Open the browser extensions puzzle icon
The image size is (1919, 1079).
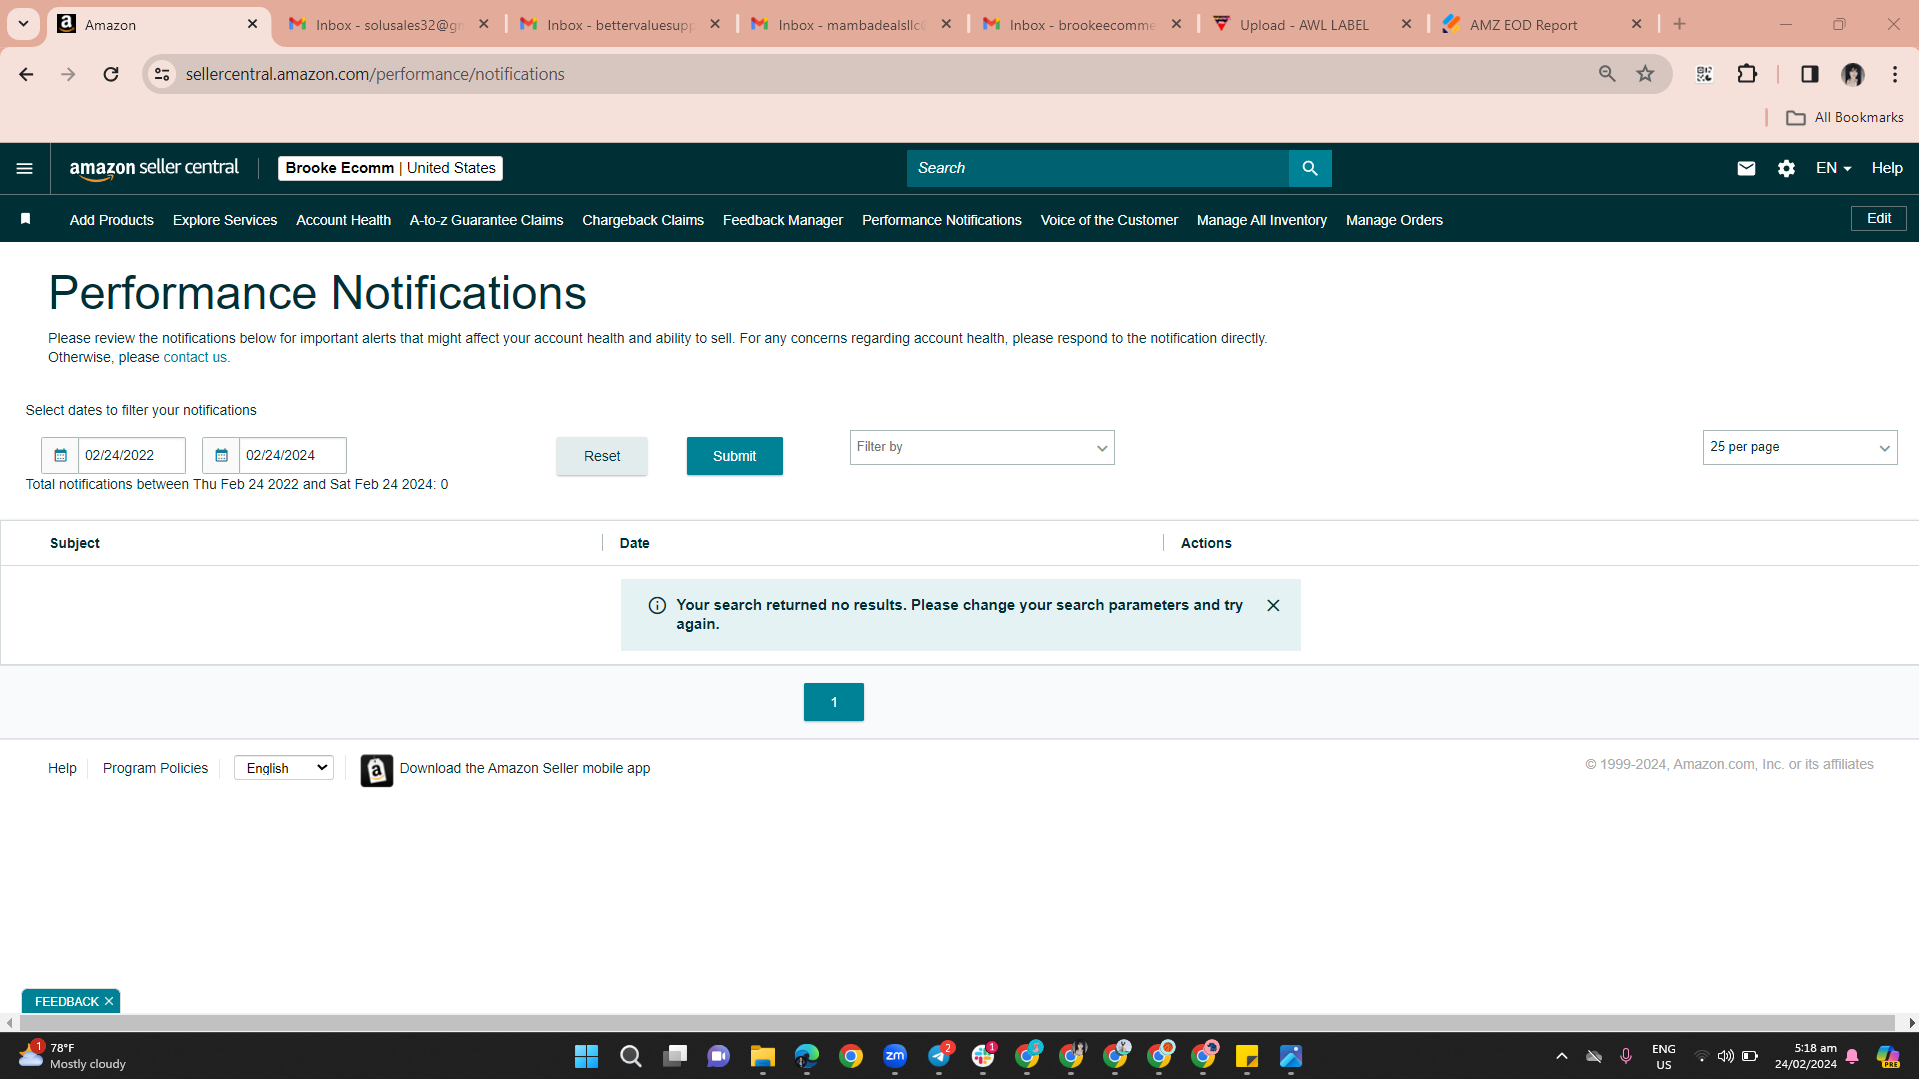(1747, 74)
